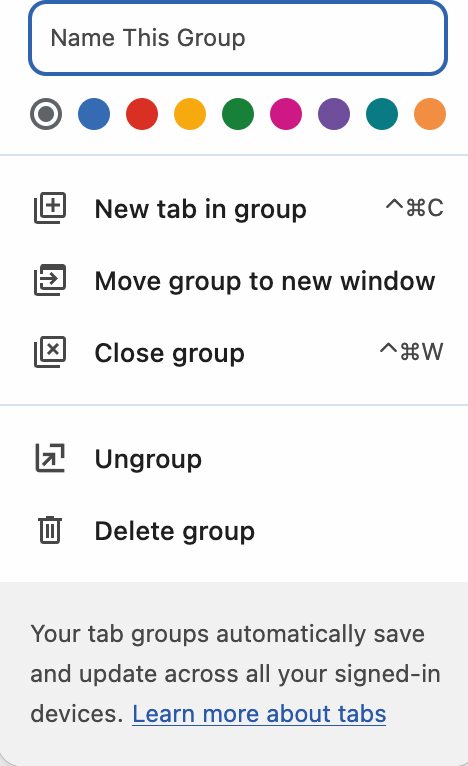The image size is (468, 766).
Task: Set group color to orange
Action: pyautogui.click(x=430, y=114)
